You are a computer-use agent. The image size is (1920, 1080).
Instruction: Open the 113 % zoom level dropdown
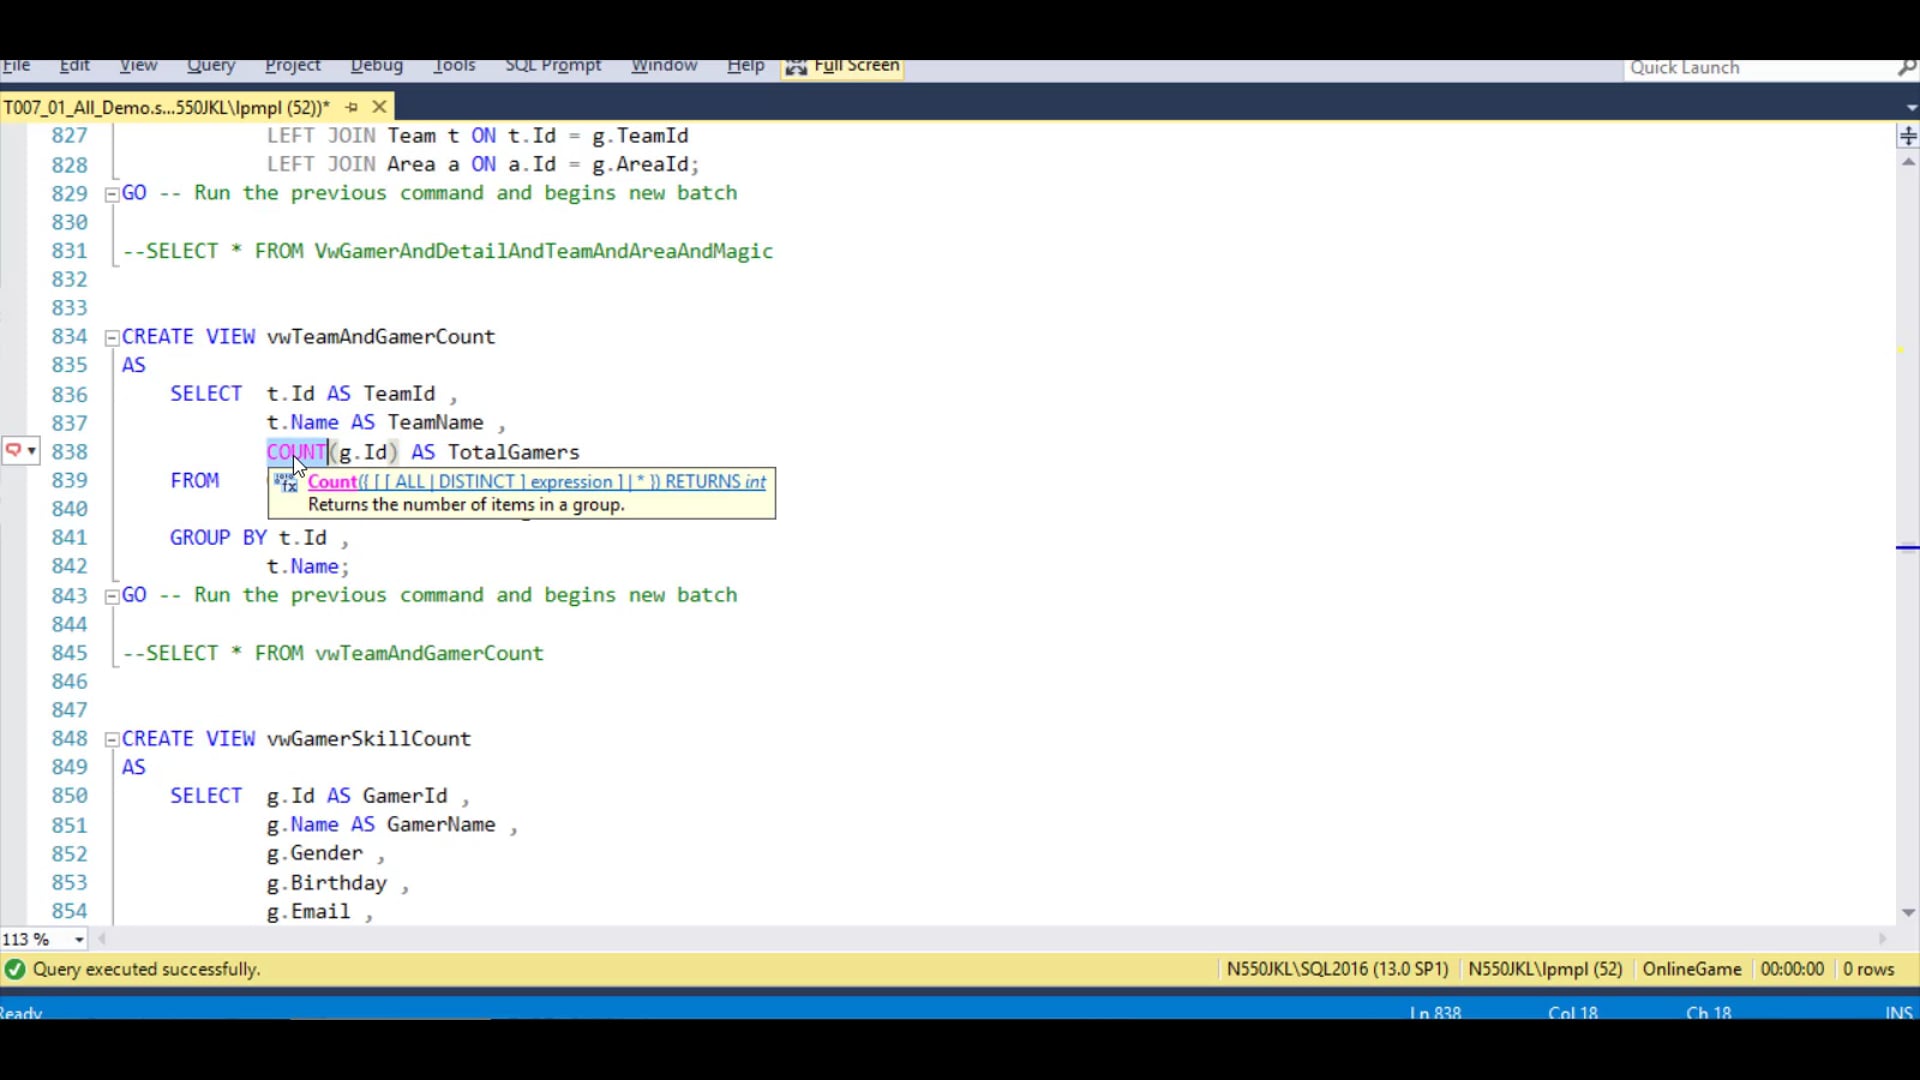point(79,940)
